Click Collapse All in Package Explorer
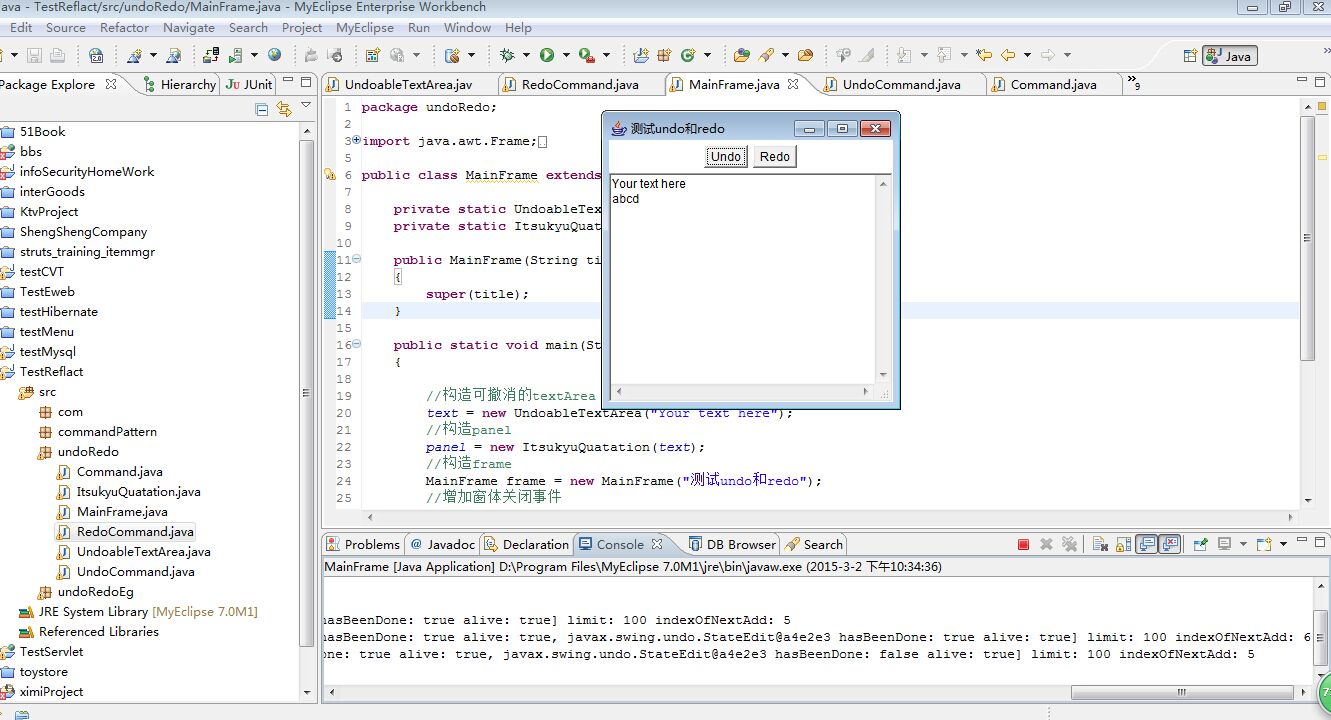 point(262,109)
